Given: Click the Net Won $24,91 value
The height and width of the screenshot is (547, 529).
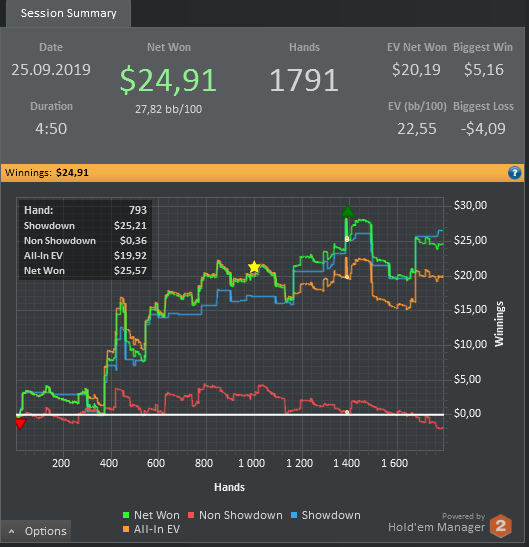Looking at the screenshot, I should 168,80.
